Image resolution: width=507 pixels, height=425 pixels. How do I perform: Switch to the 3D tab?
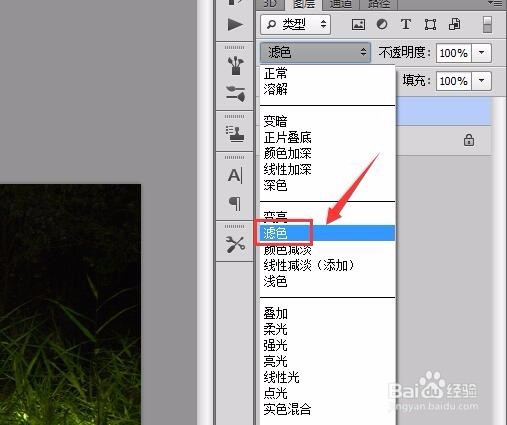[270, 4]
